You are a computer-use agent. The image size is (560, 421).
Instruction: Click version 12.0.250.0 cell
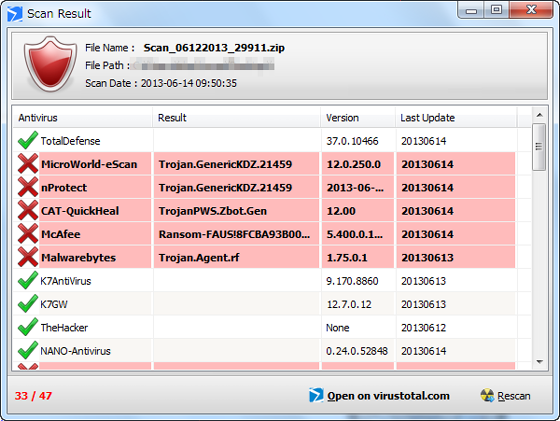354,164
